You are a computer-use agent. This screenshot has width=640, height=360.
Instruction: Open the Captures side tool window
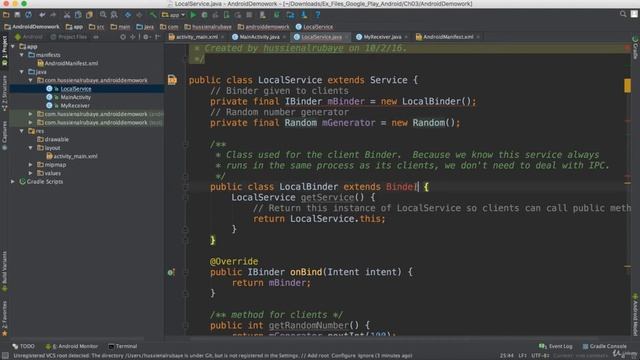4,135
